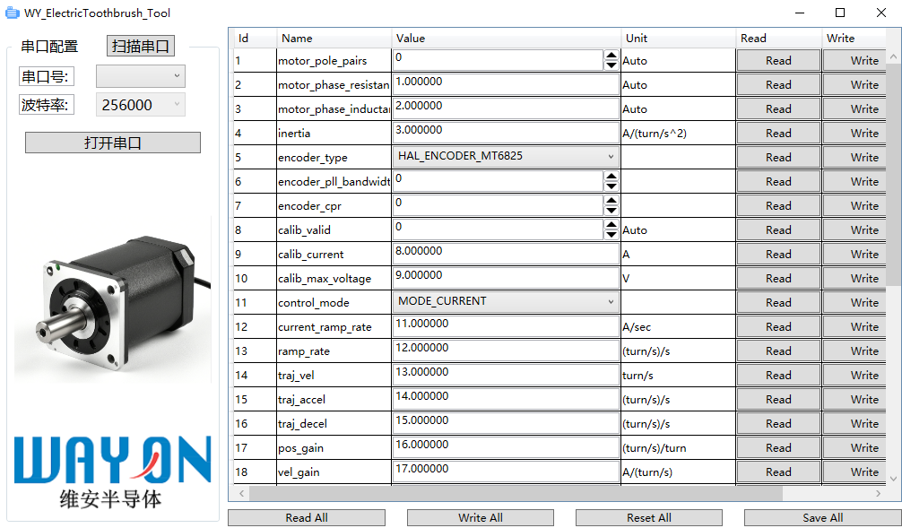Click the 打开串口 open port button

click(x=112, y=143)
